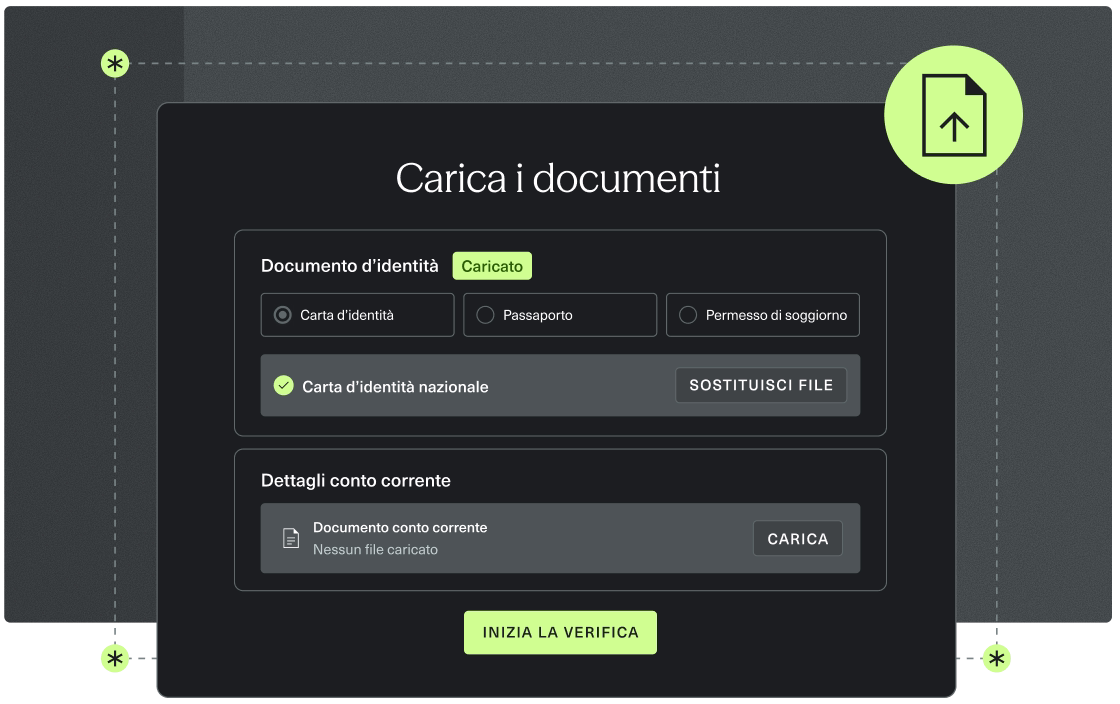Image resolution: width=1120 pixels, height=704 pixels.
Task: Choose the Permesso di soggiorno option
Action: (x=763, y=315)
